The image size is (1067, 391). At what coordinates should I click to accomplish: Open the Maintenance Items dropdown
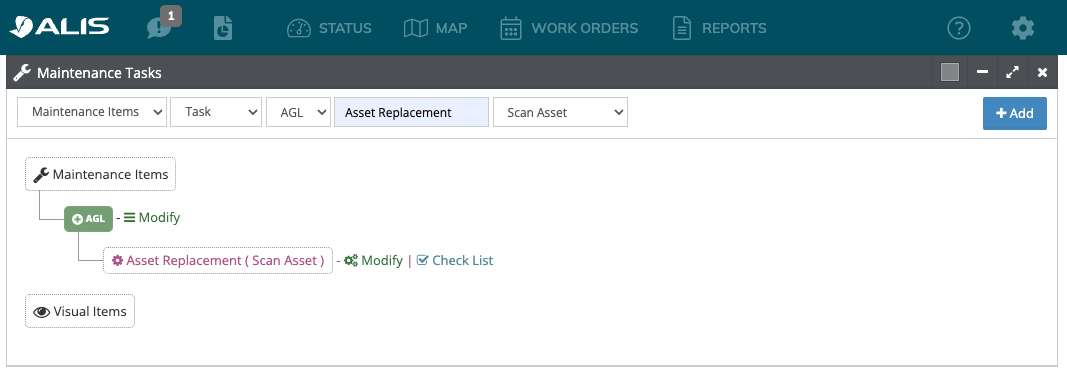(x=92, y=112)
